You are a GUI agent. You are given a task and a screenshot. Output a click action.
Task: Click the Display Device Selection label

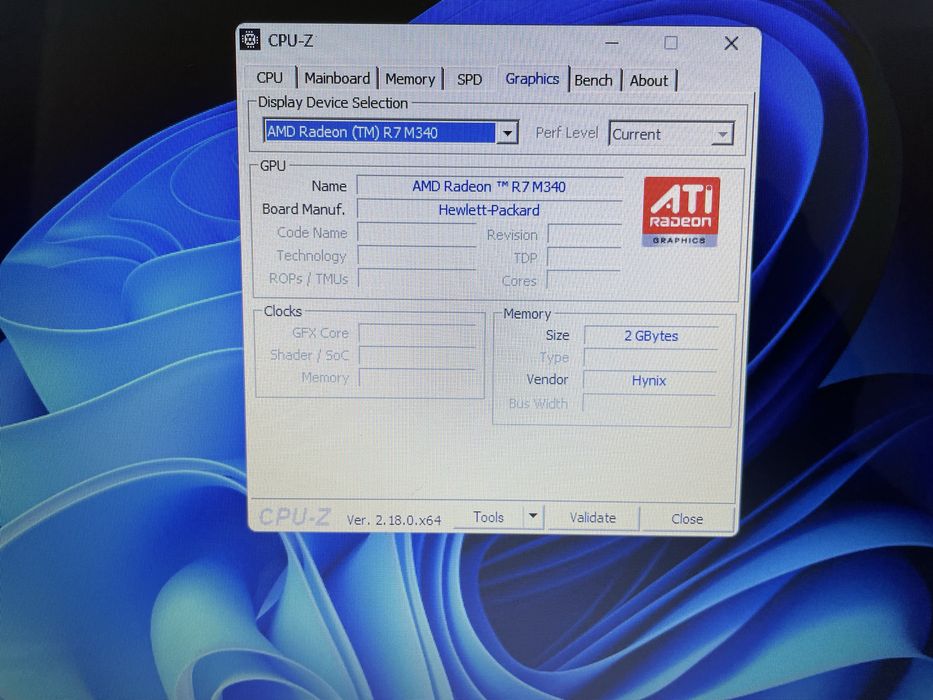click(x=333, y=102)
